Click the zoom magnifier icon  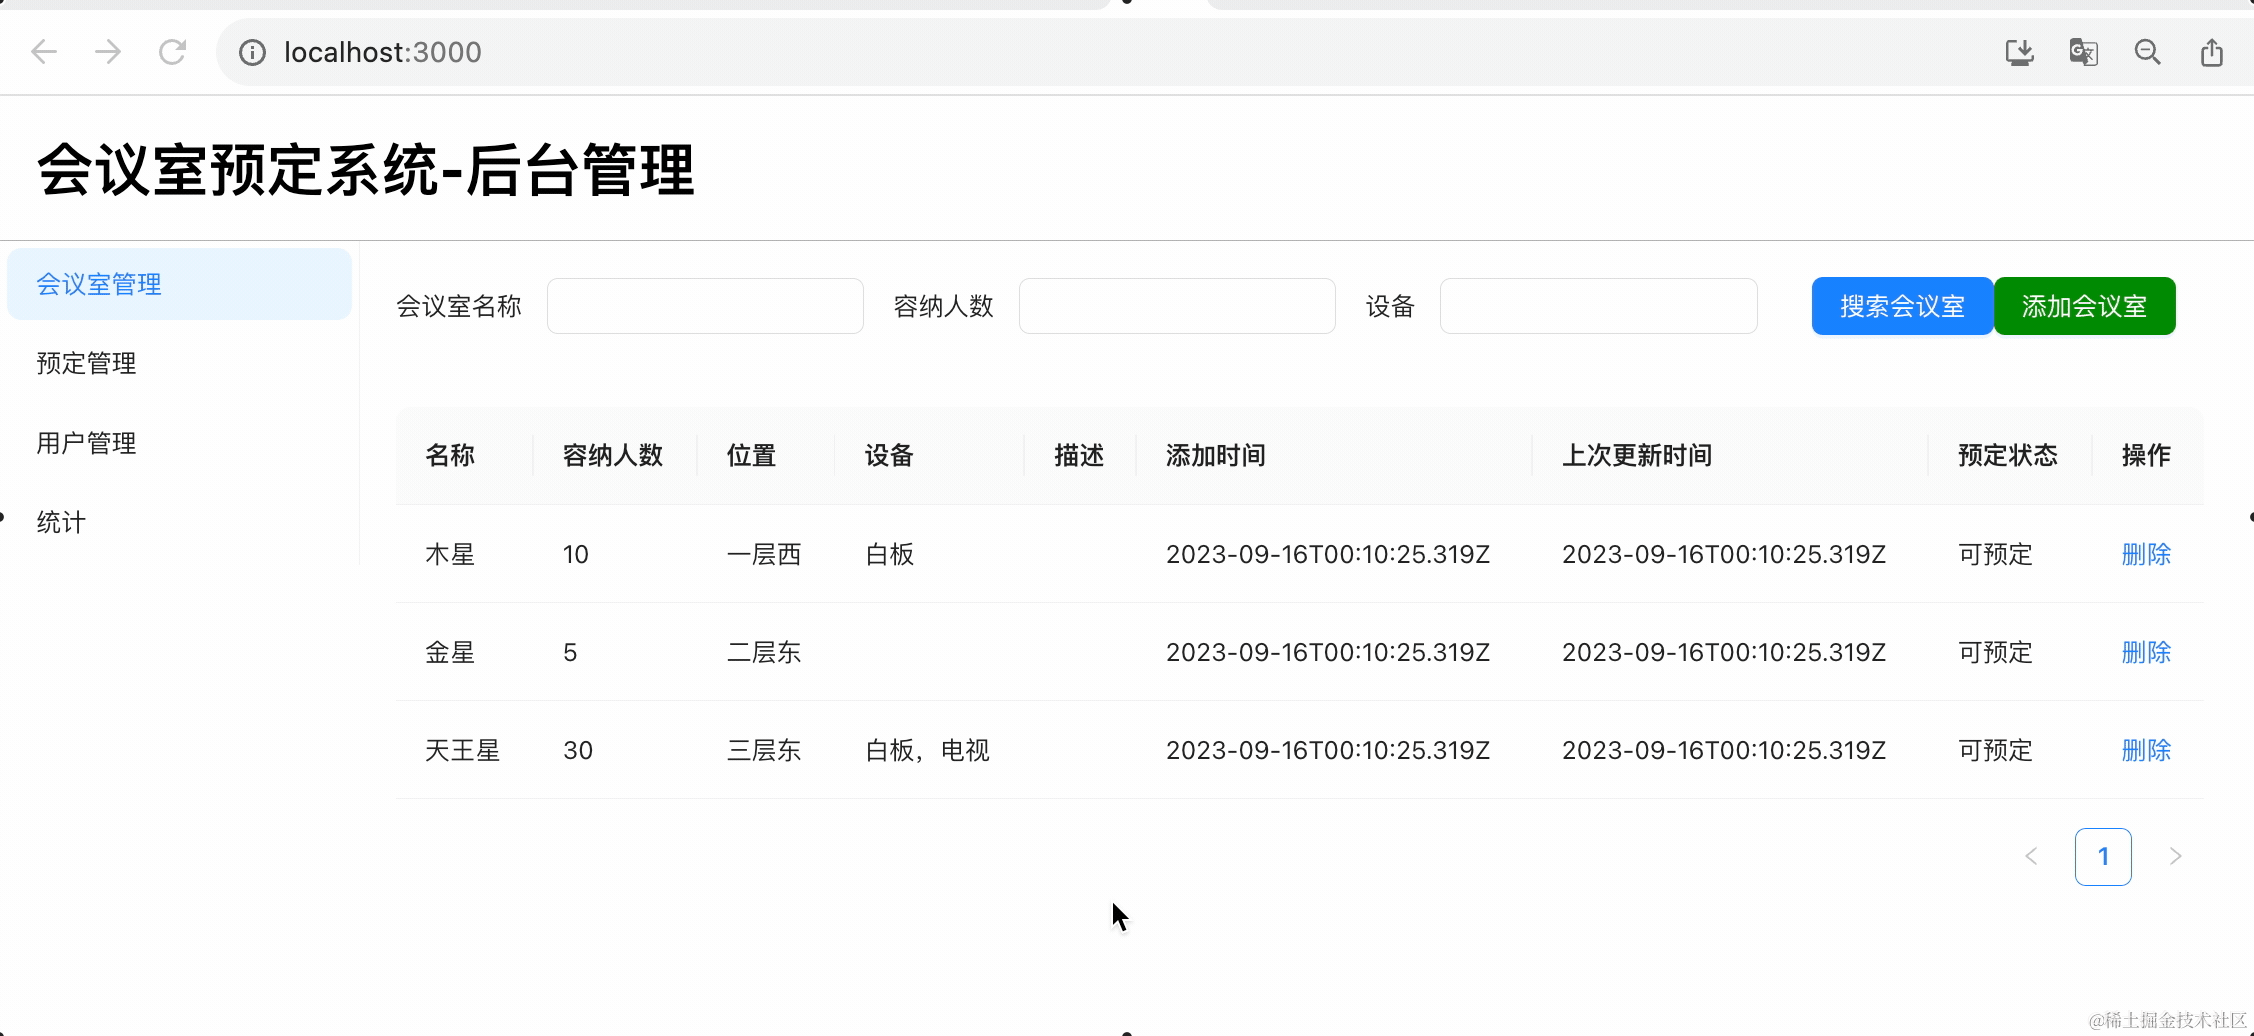[2147, 52]
